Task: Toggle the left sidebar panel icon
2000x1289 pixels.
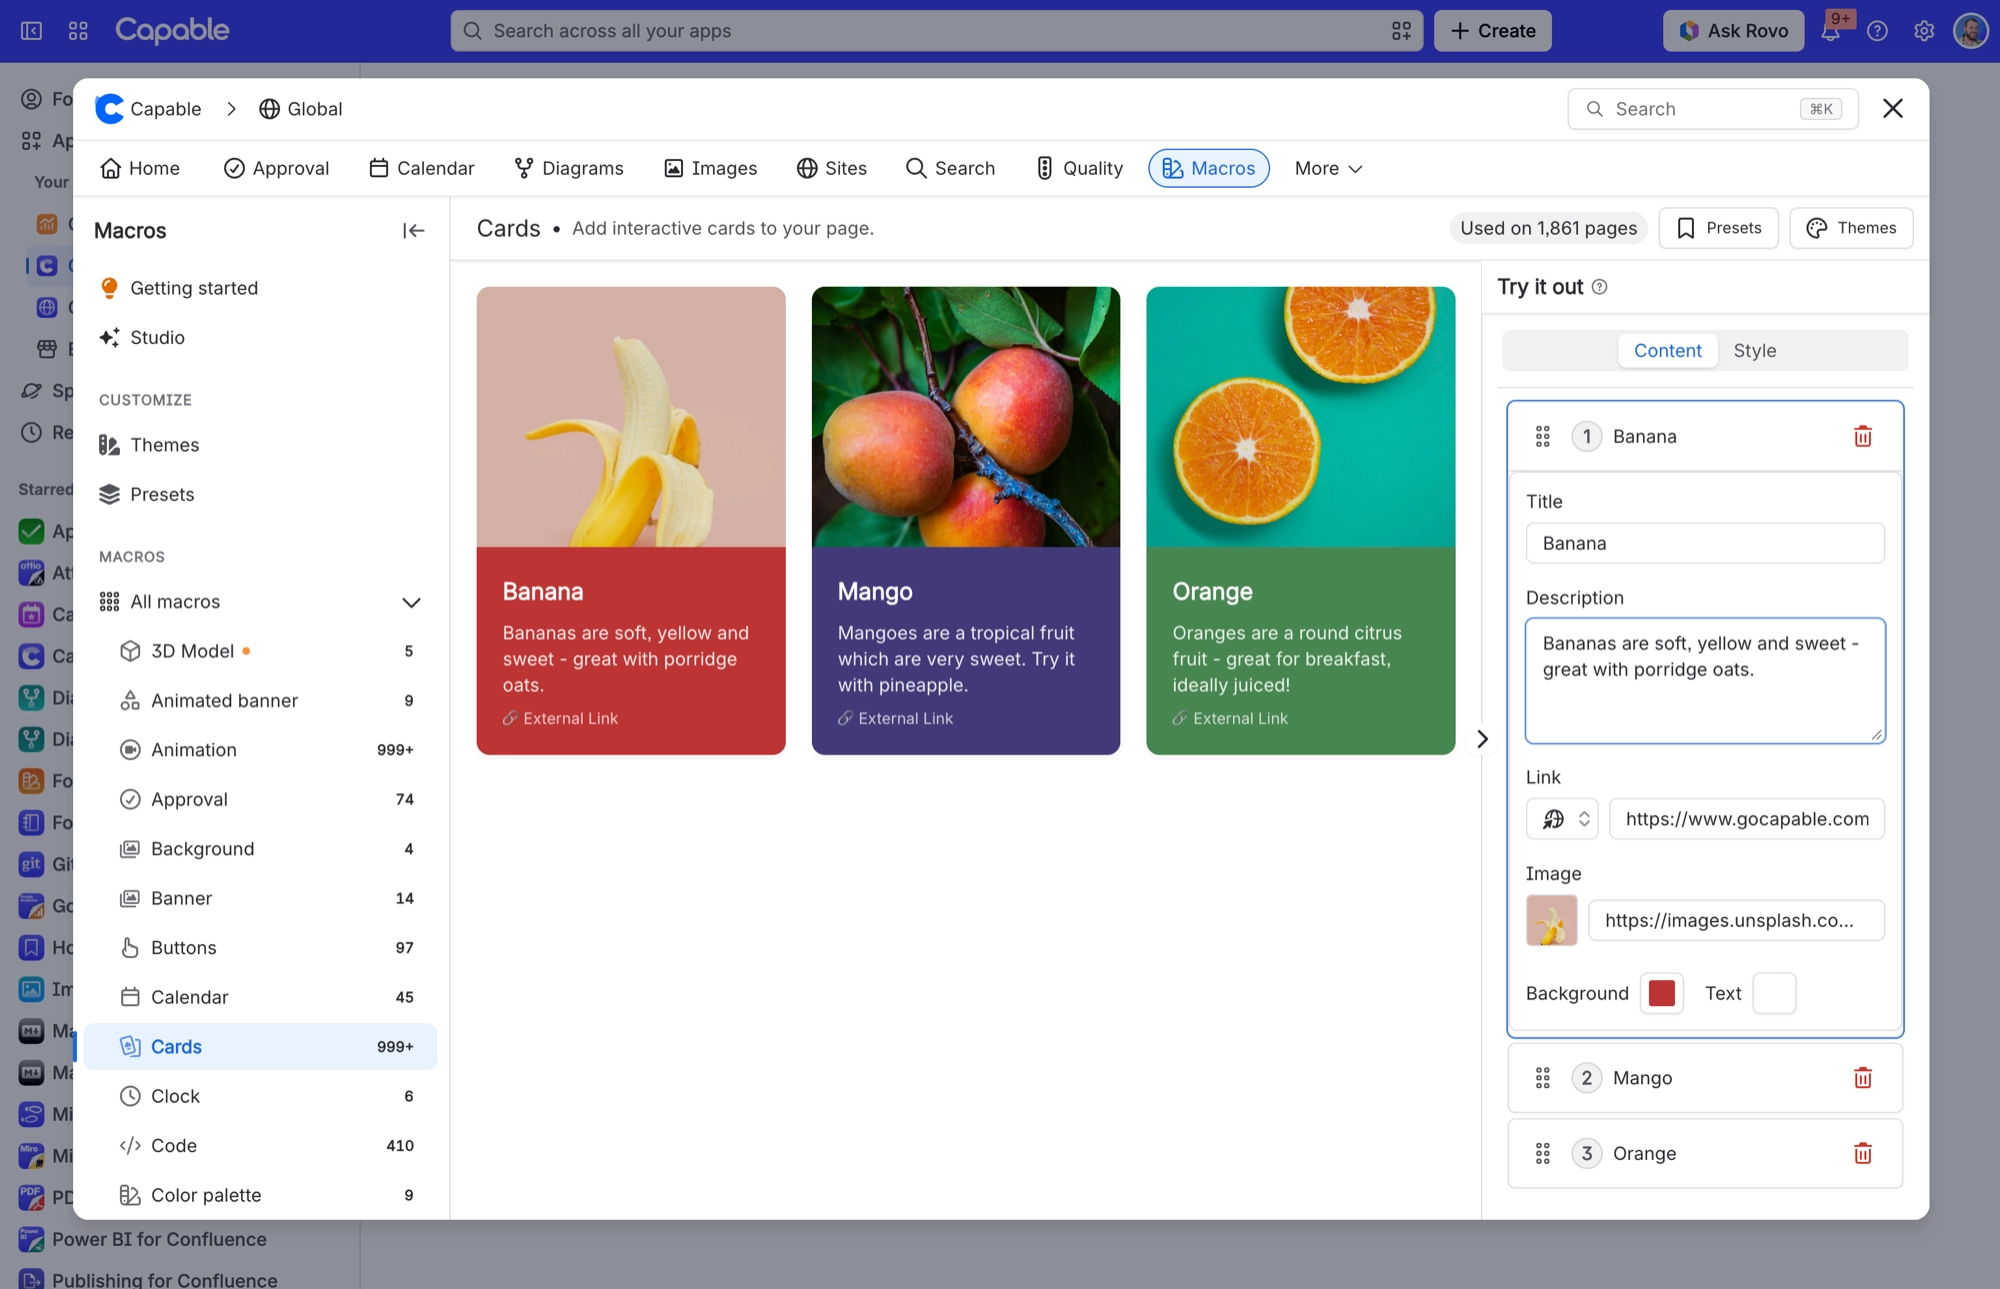Action: (x=32, y=31)
